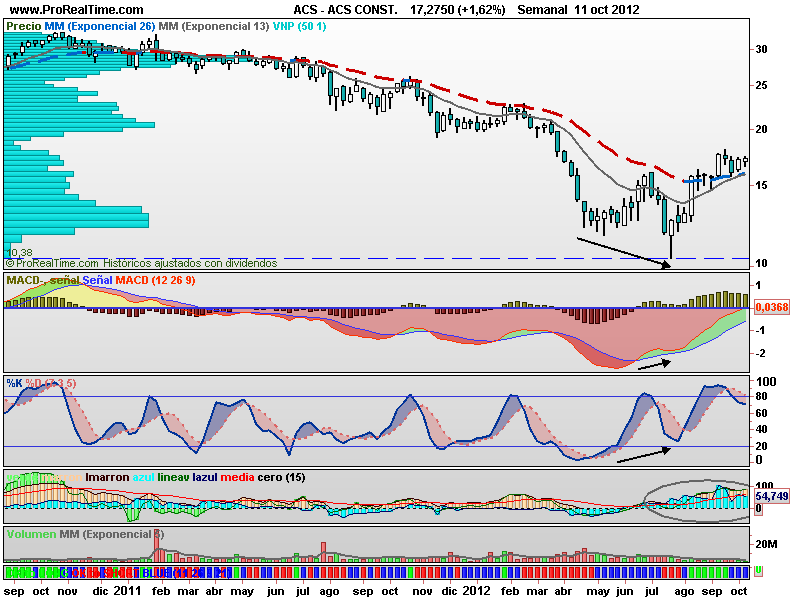
Task: Click the ProRealTime.com dividend-adjusted copyright notice
Action: pyautogui.click(x=142, y=264)
